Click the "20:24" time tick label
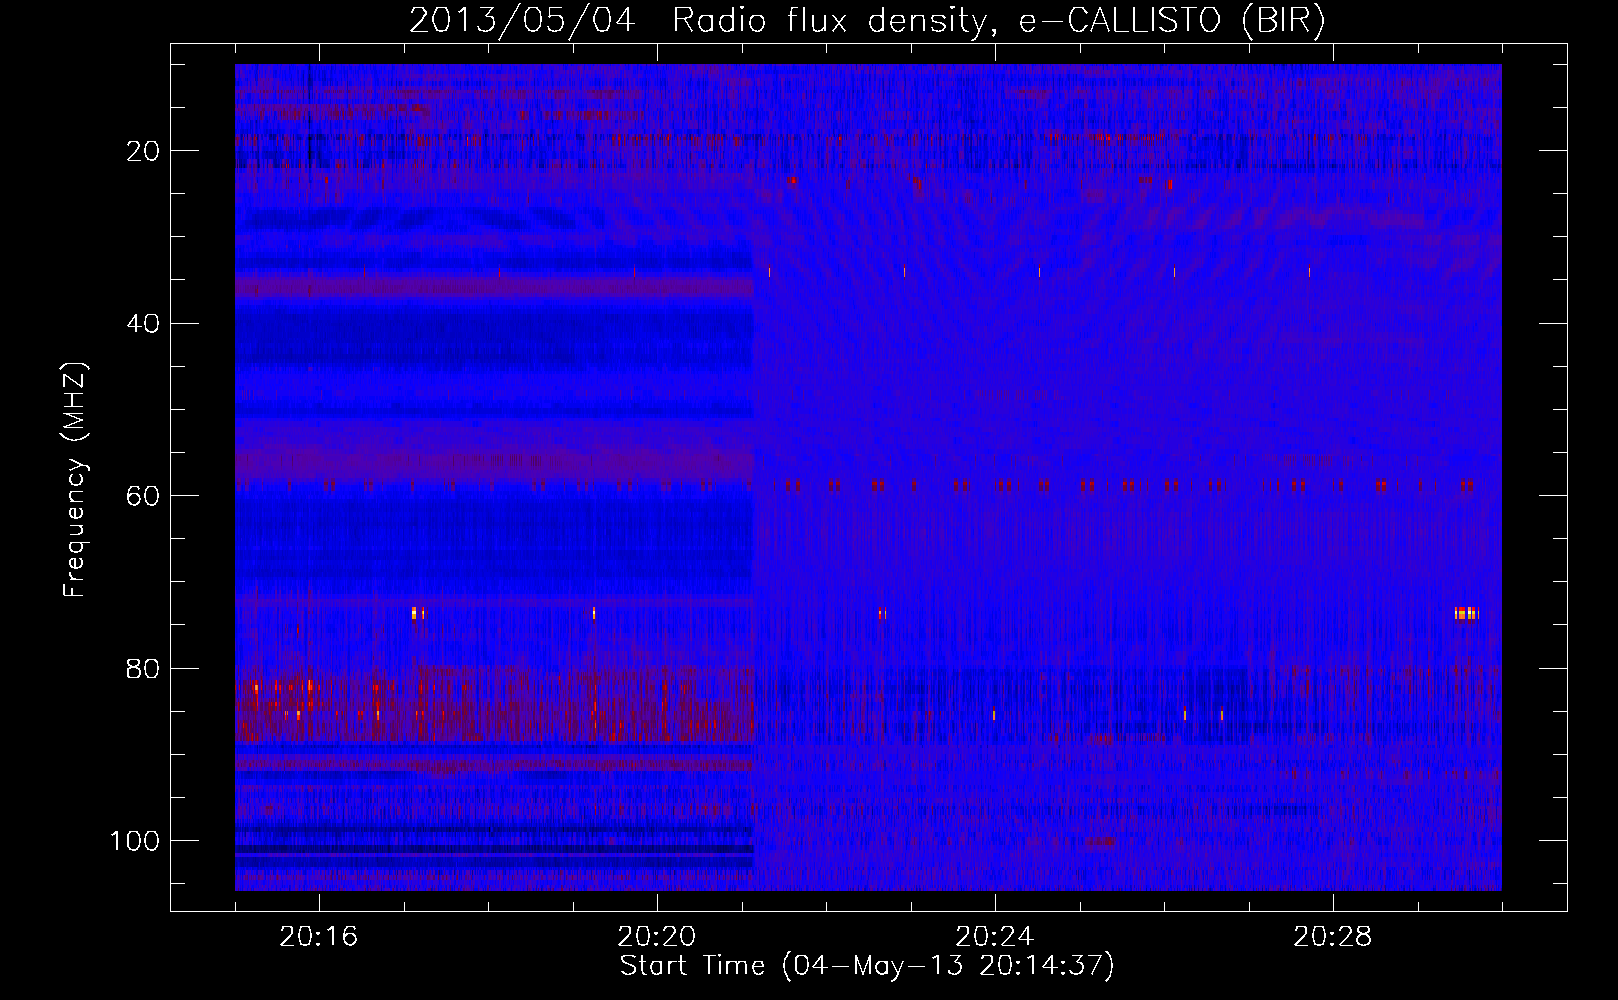 (995, 937)
